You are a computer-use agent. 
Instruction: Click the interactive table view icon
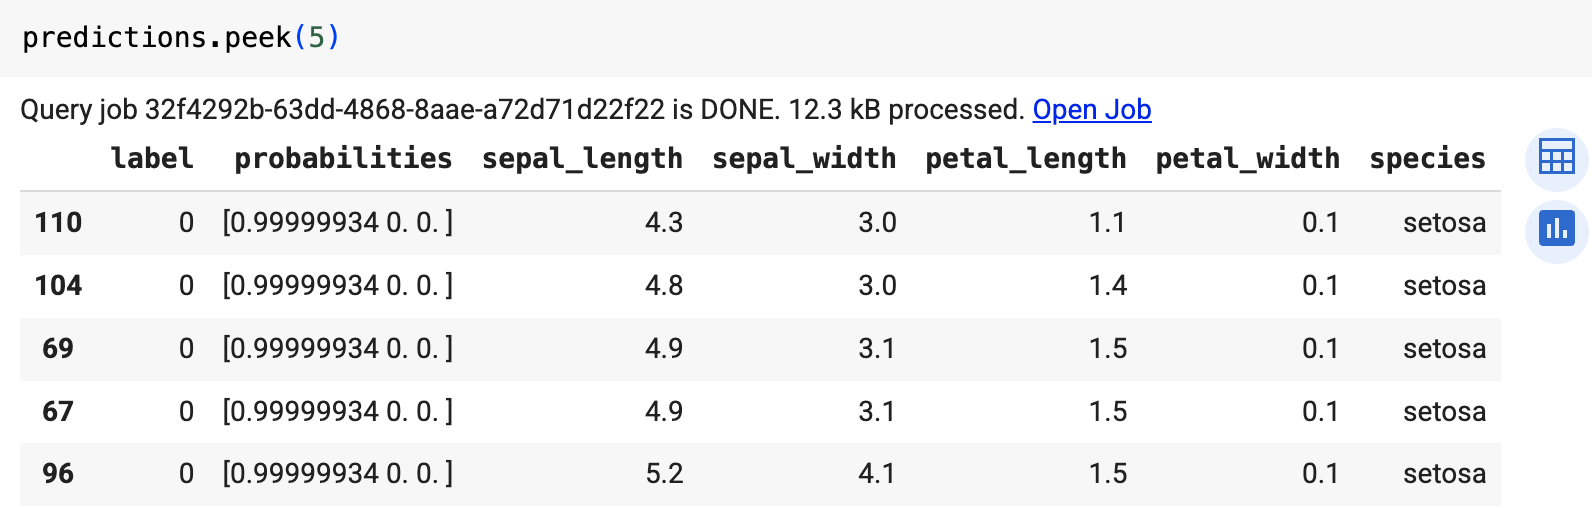point(1556,158)
